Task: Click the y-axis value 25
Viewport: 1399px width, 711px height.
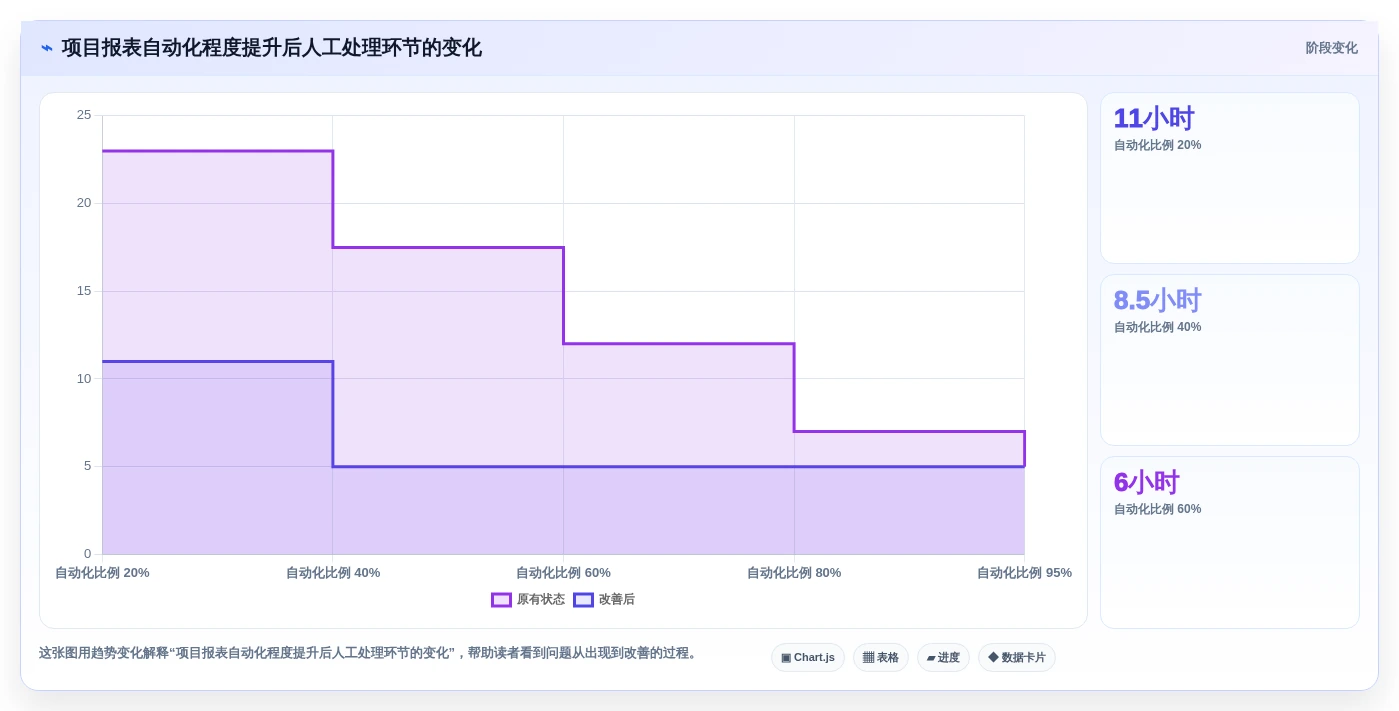Action: [x=84, y=115]
